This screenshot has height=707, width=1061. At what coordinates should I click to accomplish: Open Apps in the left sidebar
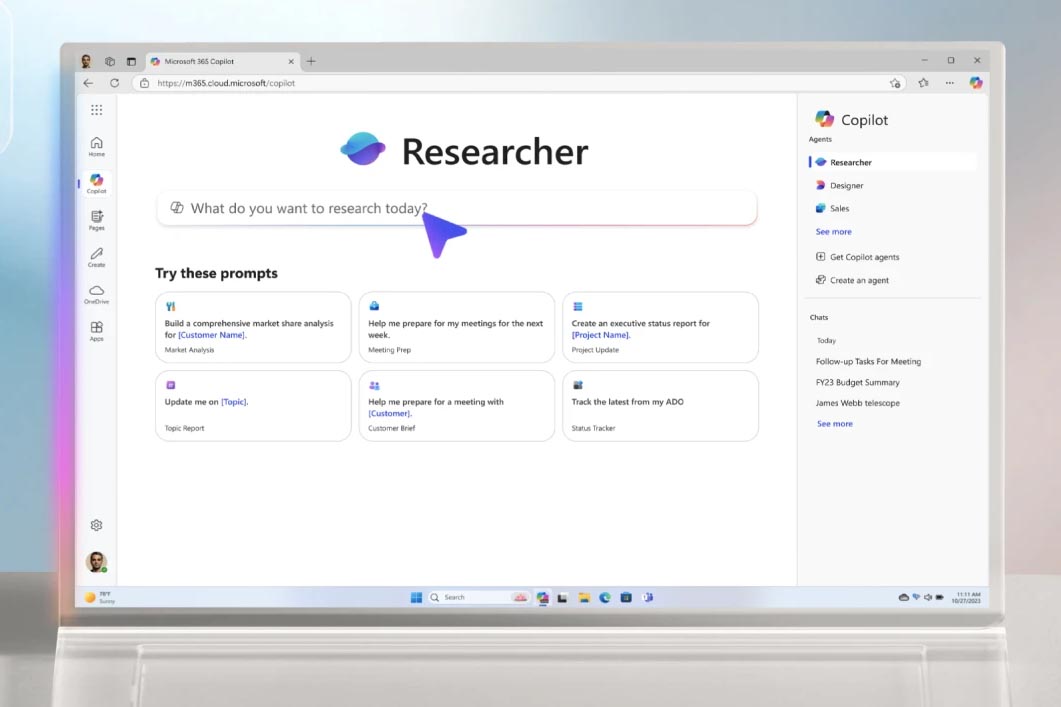coord(96,330)
